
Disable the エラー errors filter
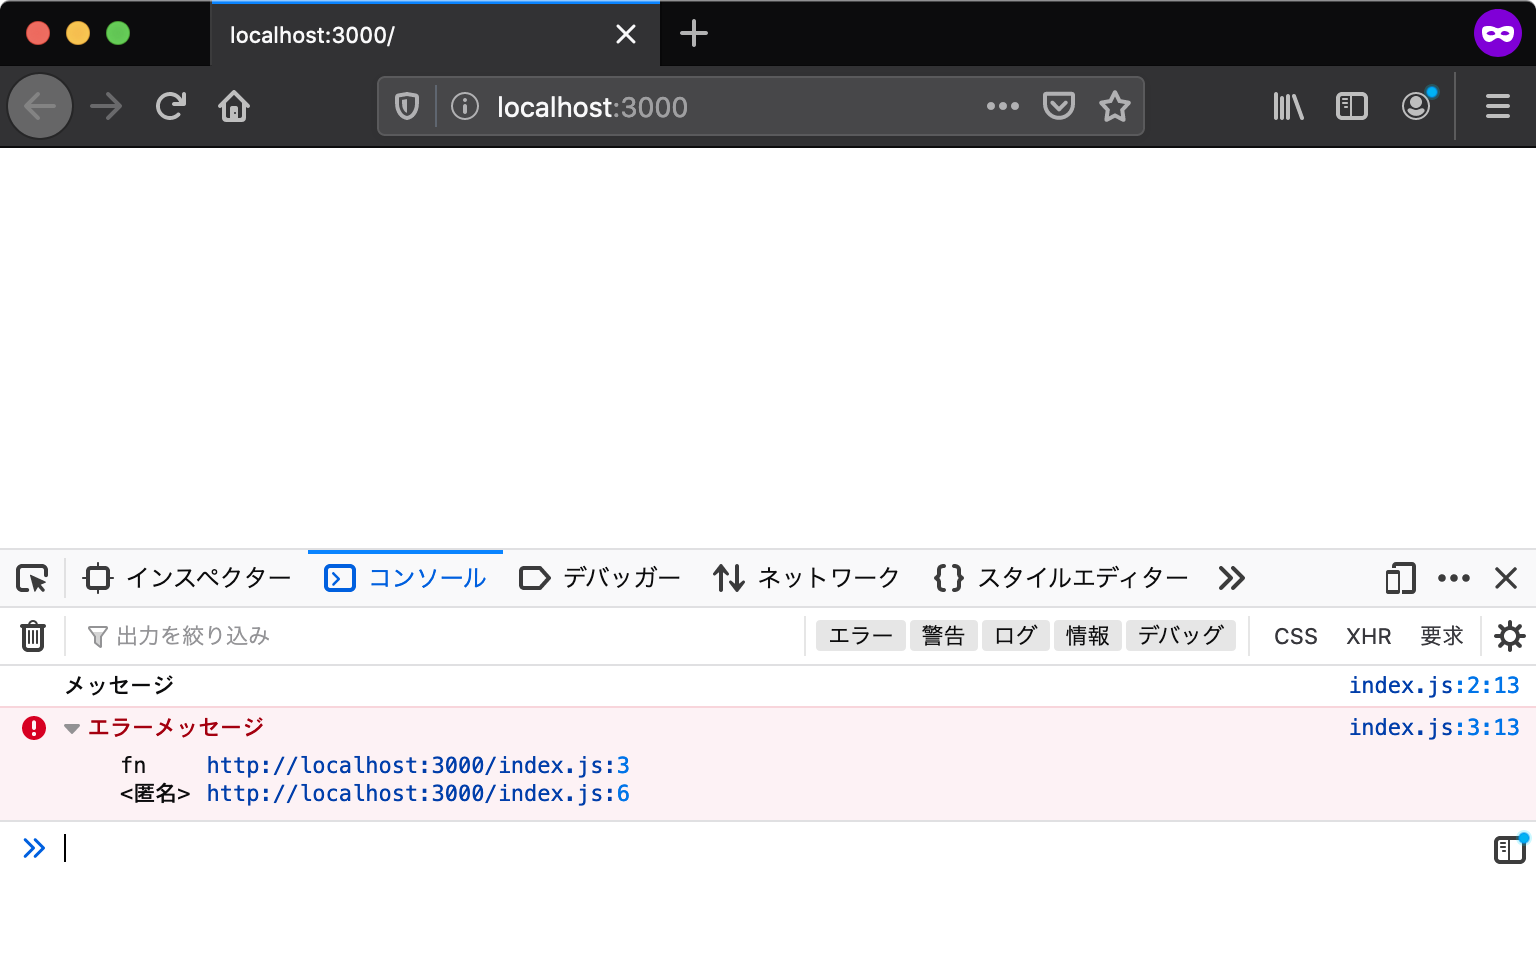click(859, 635)
